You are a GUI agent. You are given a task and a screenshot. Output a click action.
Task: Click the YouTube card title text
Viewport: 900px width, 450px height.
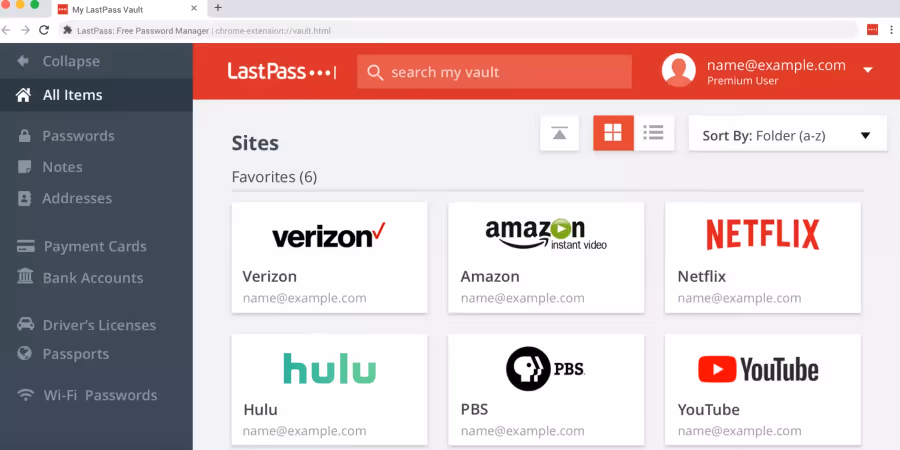coord(708,410)
